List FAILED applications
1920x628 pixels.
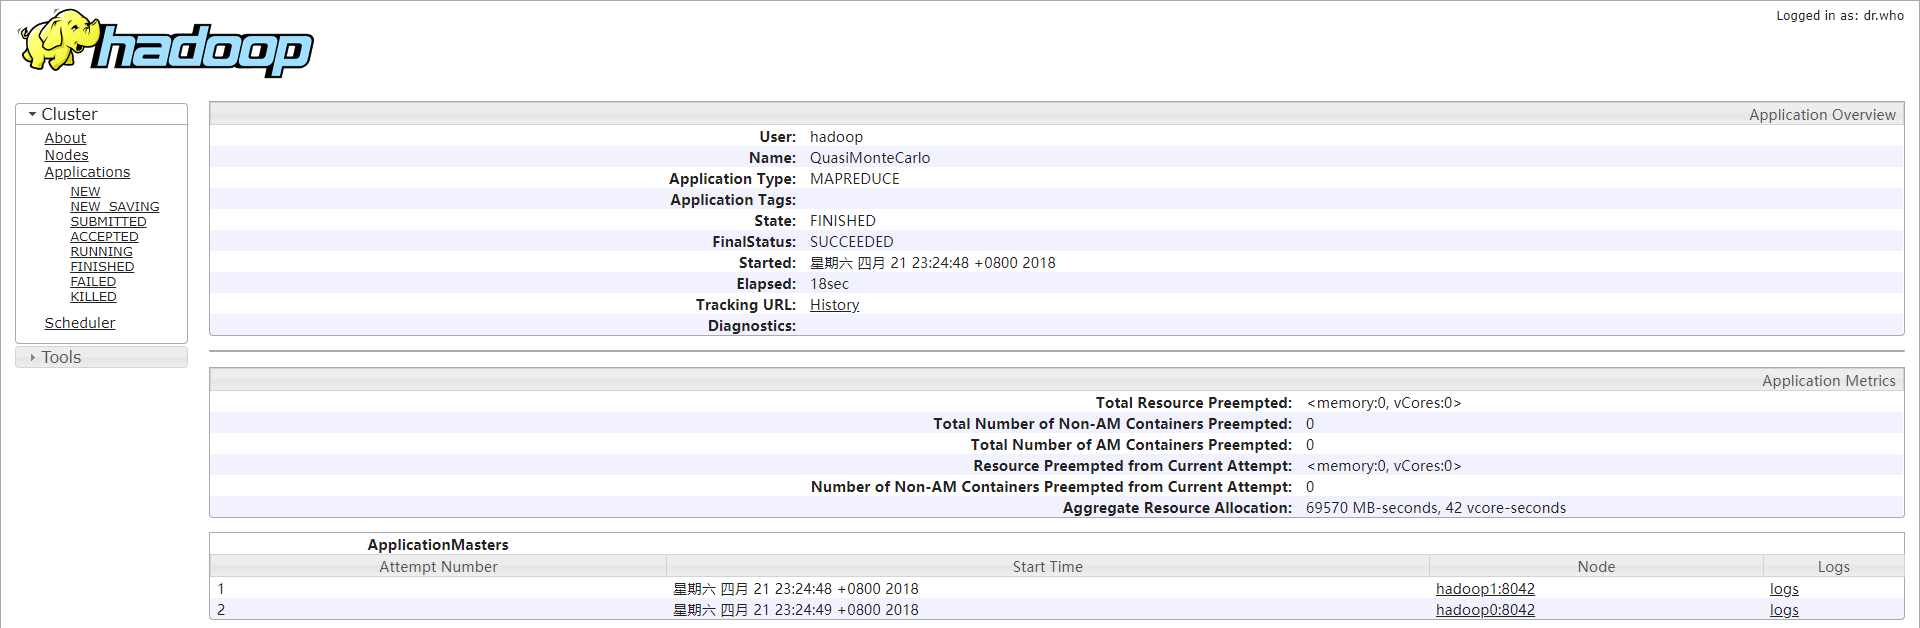[93, 282]
